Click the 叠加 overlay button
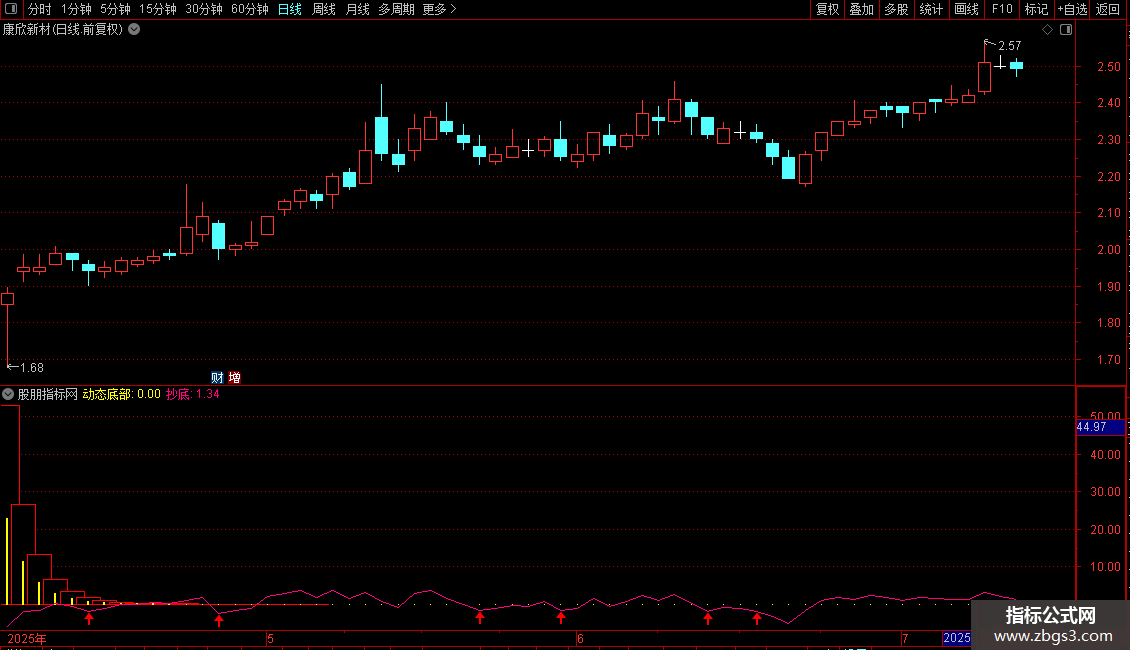 pos(861,9)
